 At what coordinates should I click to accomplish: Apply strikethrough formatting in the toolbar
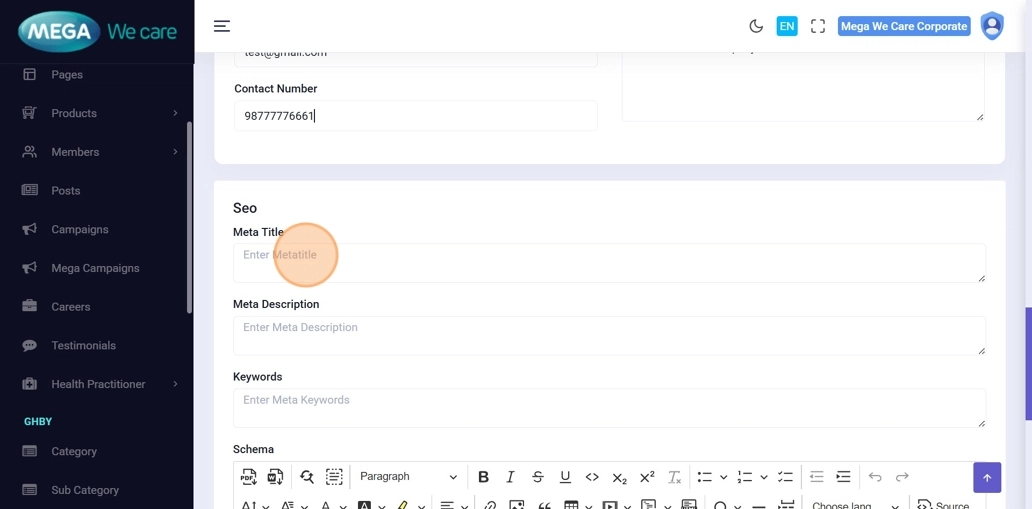click(x=538, y=477)
